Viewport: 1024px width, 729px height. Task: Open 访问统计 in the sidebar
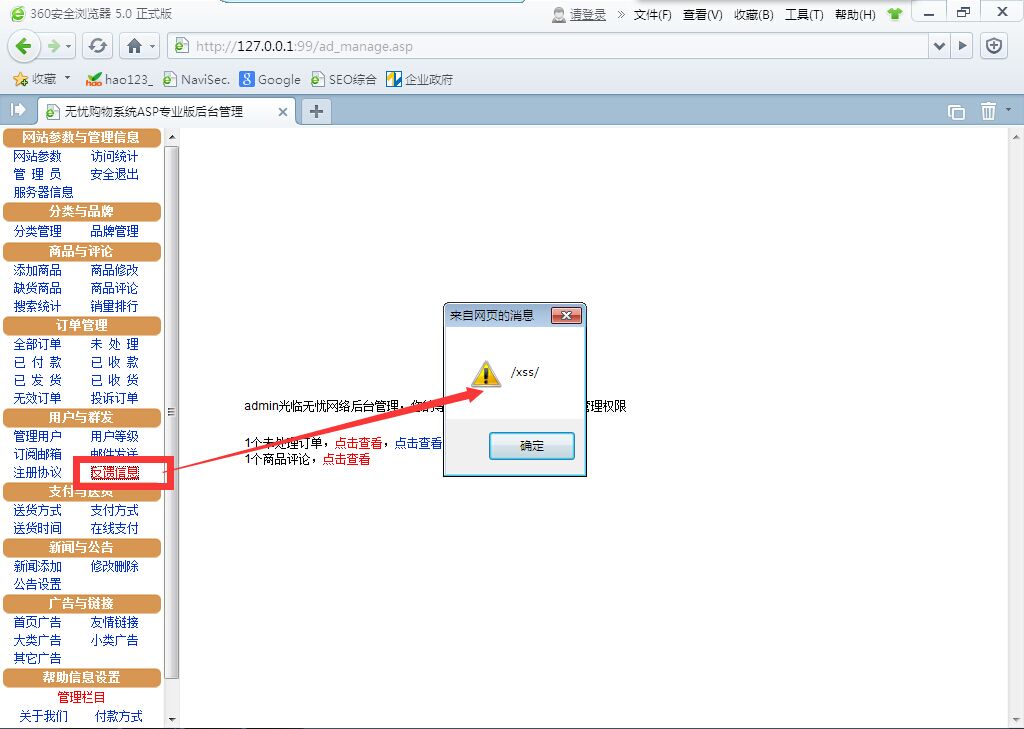pyautogui.click(x=114, y=156)
